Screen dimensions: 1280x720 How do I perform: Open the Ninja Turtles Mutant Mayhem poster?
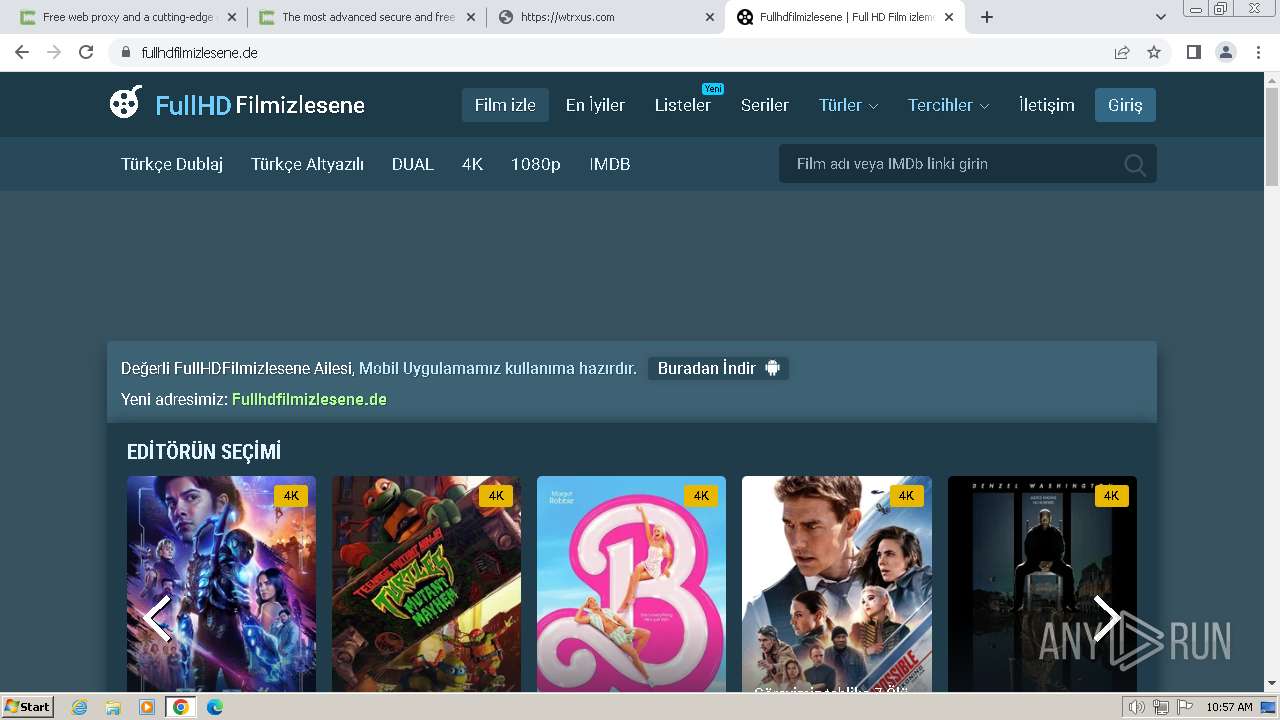pyautogui.click(x=426, y=584)
